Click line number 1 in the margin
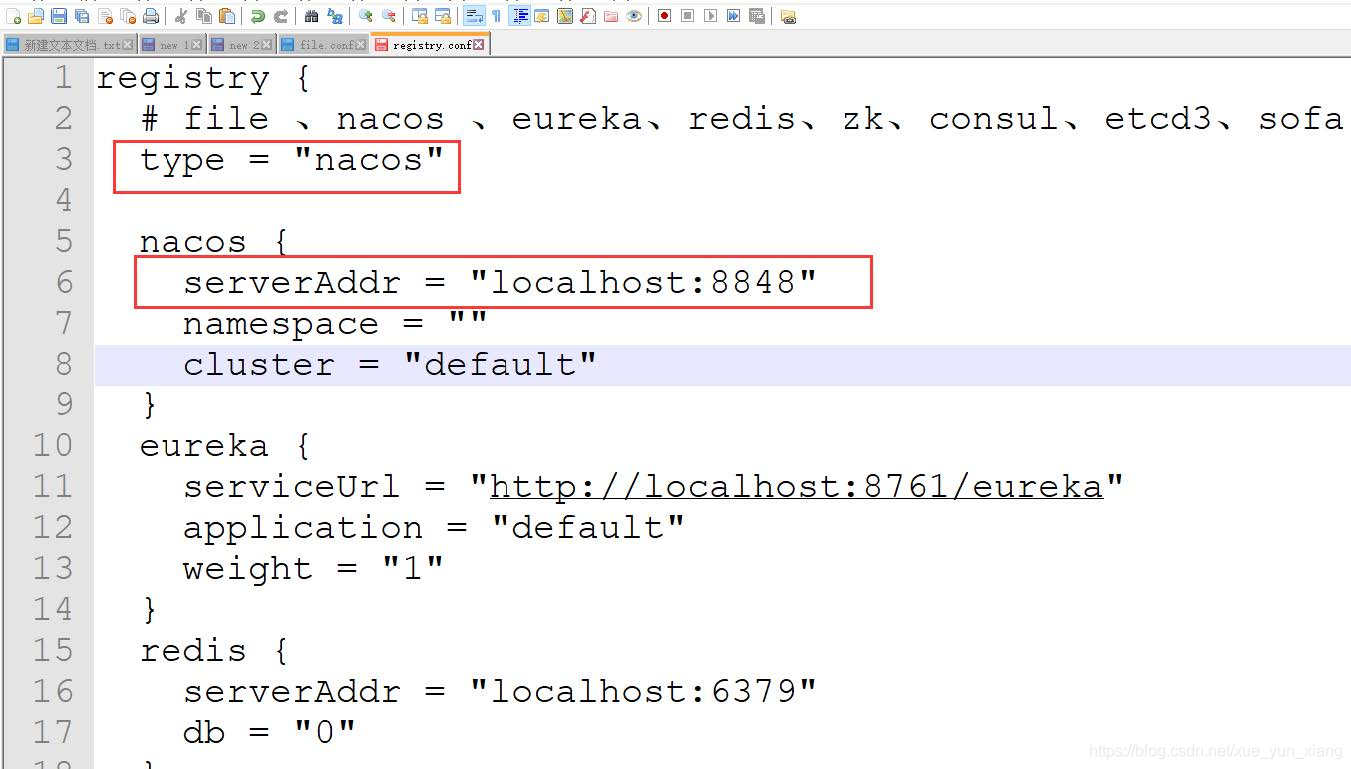This screenshot has width=1351, height=769. [64, 78]
